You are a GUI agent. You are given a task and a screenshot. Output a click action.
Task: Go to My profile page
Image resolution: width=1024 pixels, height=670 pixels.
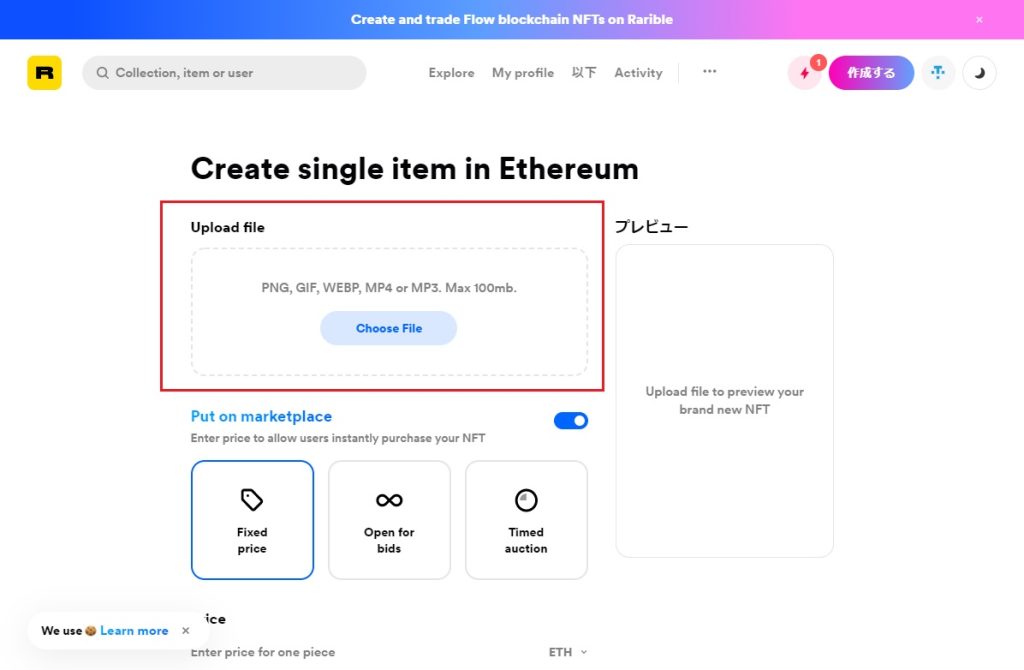click(x=523, y=72)
